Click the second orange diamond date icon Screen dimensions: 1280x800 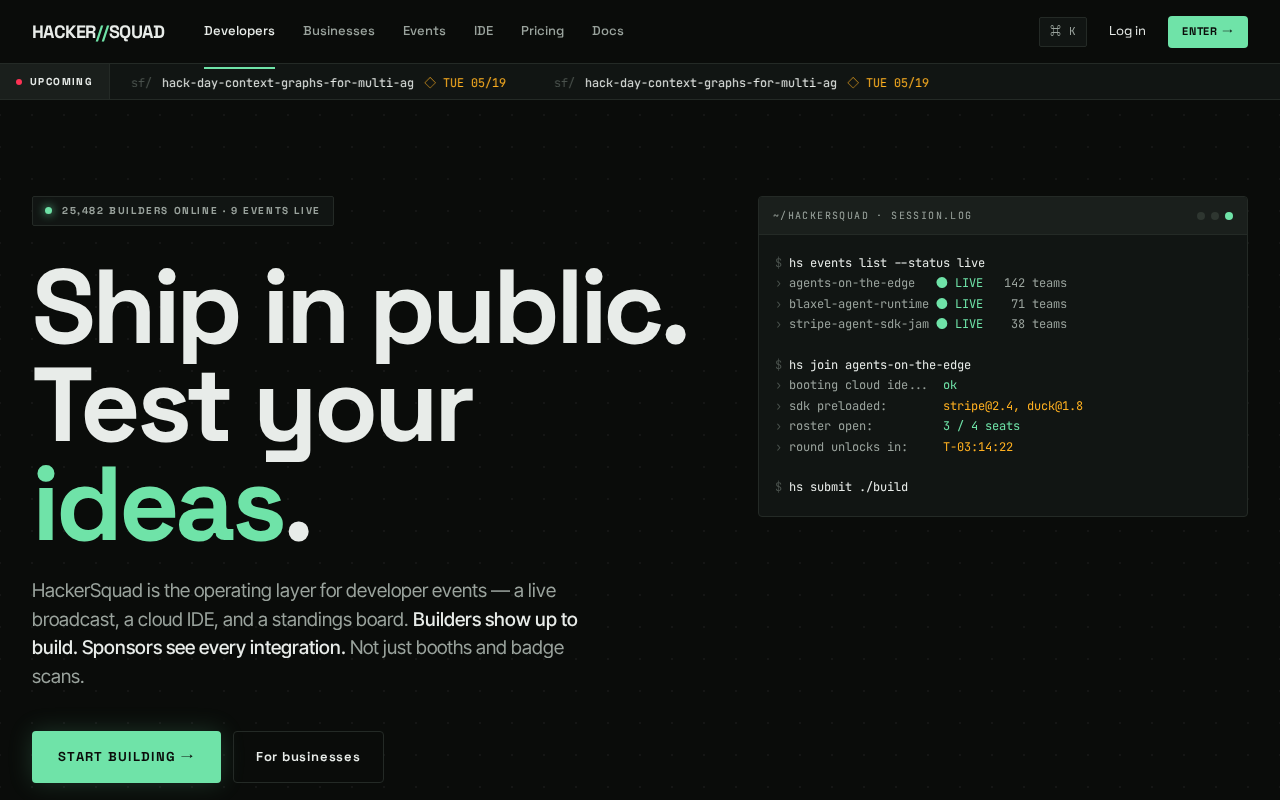(x=853, y=83)
